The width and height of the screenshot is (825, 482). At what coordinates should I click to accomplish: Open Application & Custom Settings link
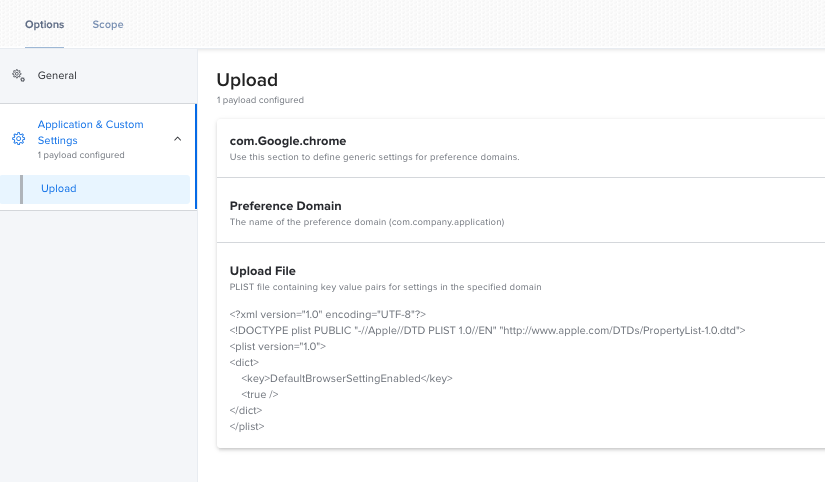point(90,133)
